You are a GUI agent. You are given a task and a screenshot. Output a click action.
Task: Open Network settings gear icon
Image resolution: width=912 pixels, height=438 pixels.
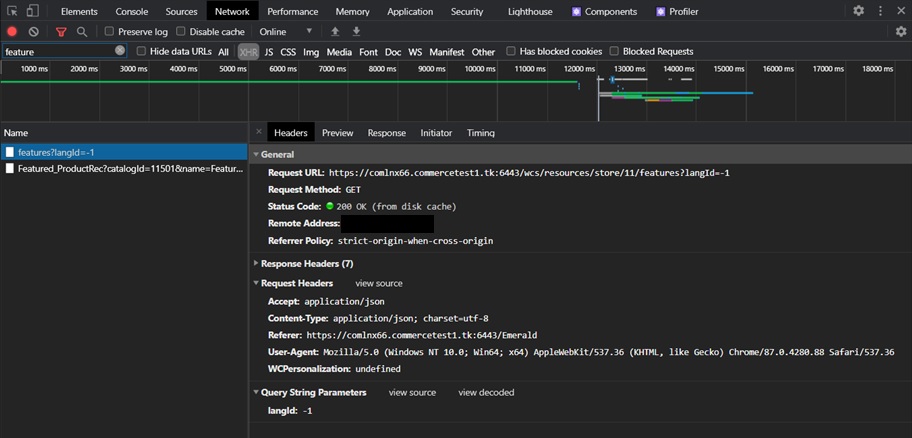pyautogui.click(x=900, y=32)
